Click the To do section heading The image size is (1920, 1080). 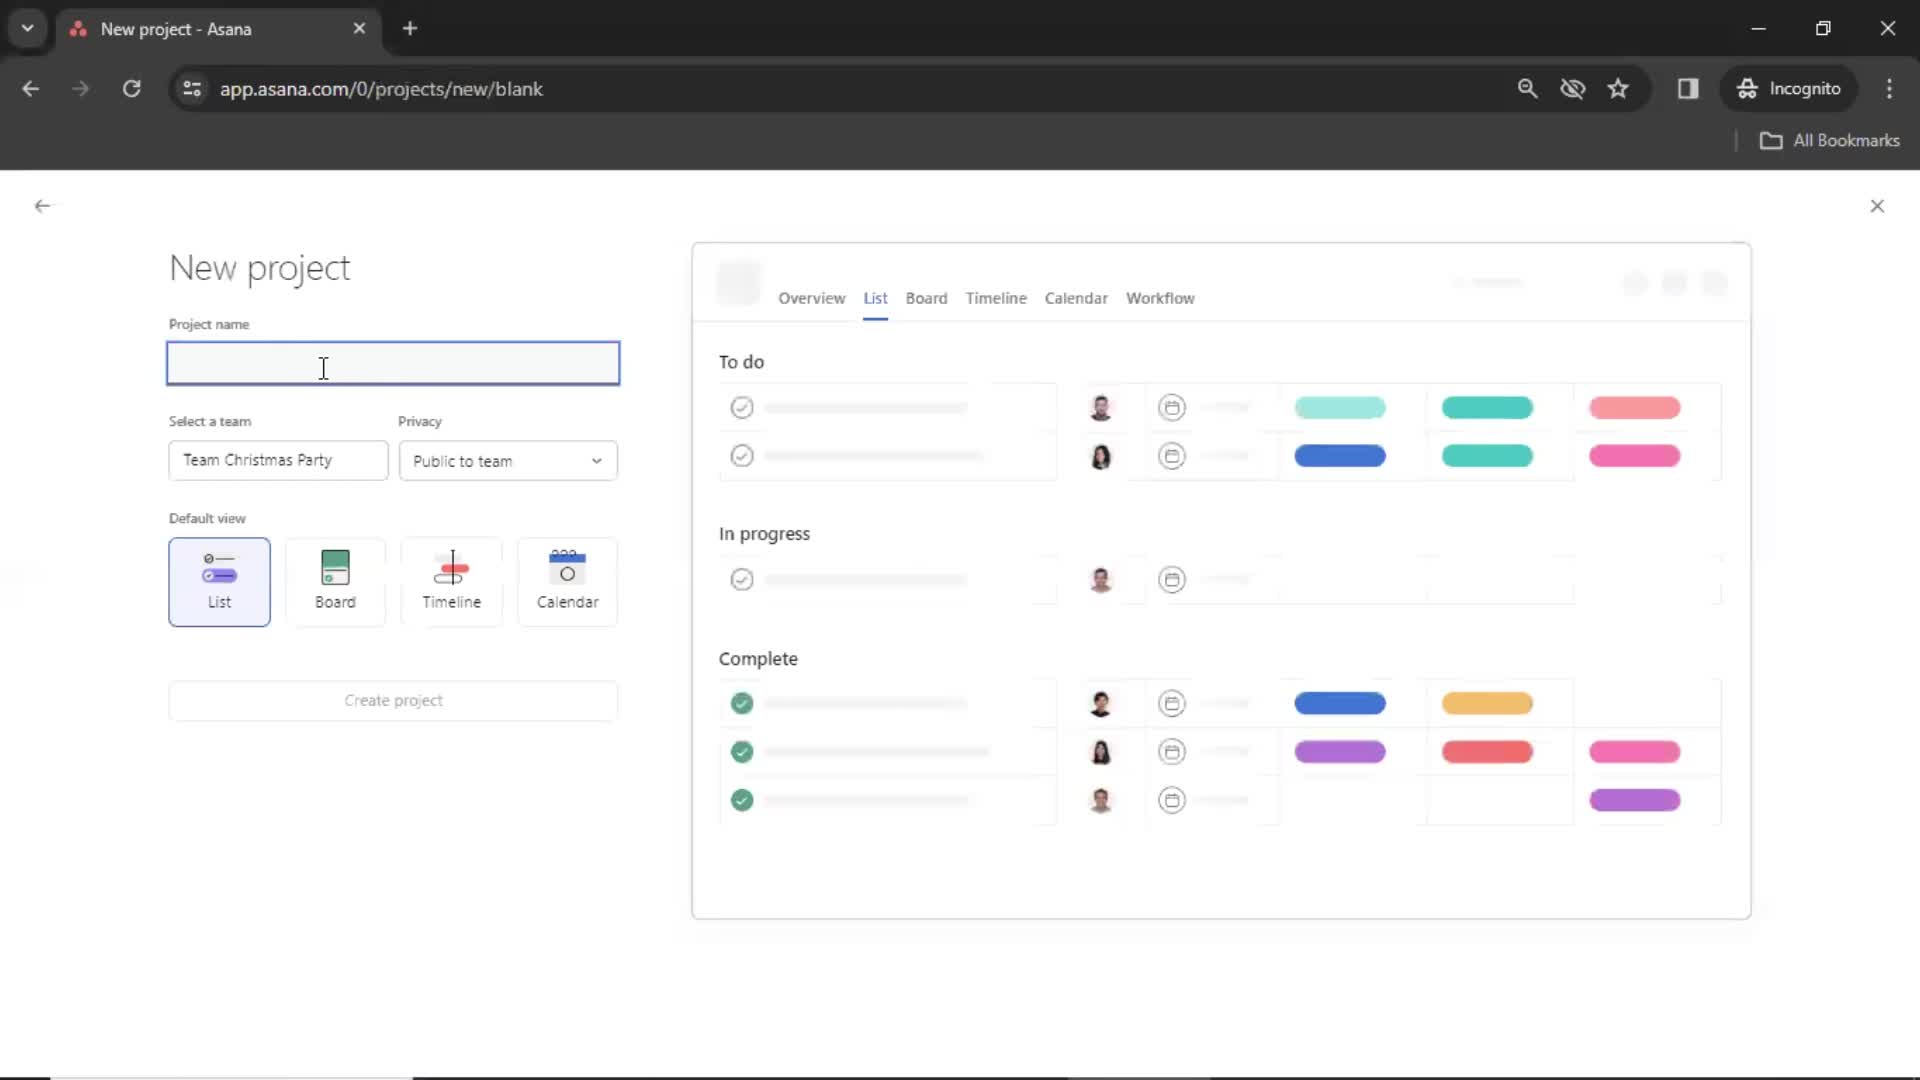pyautogui.click(x=741, y=362)
